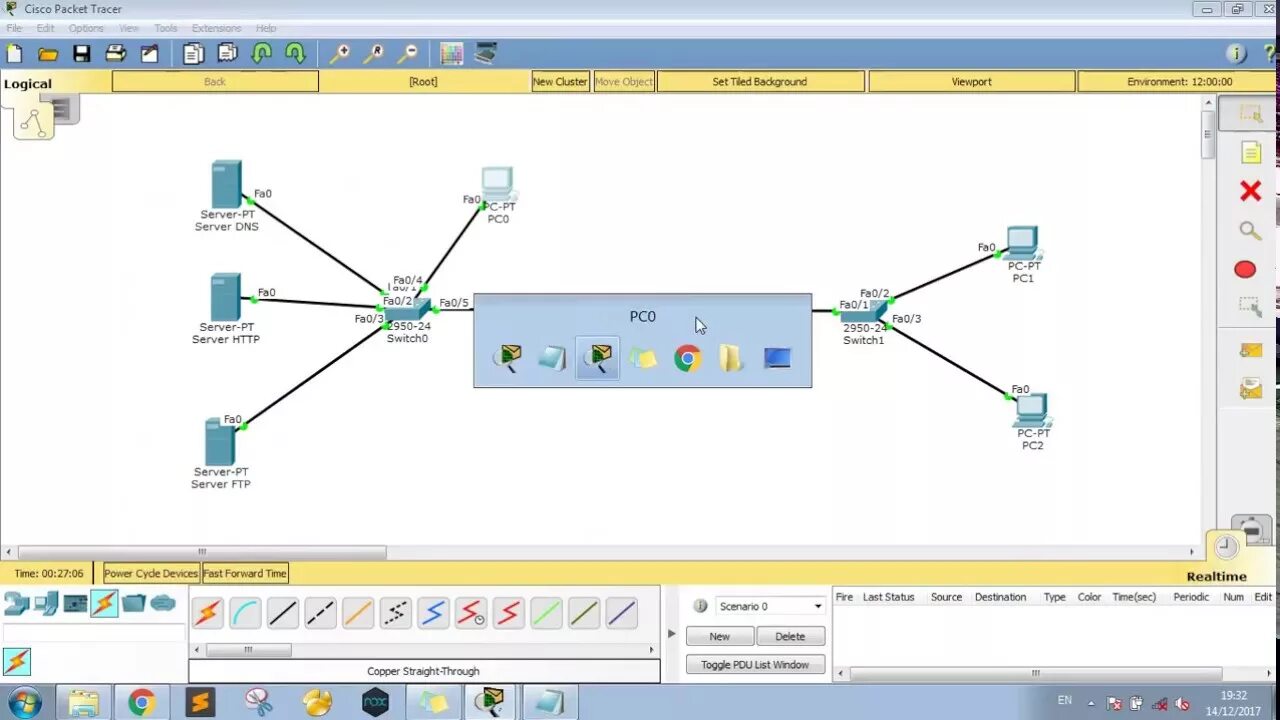Open the File menu

(x=14, y=28)
